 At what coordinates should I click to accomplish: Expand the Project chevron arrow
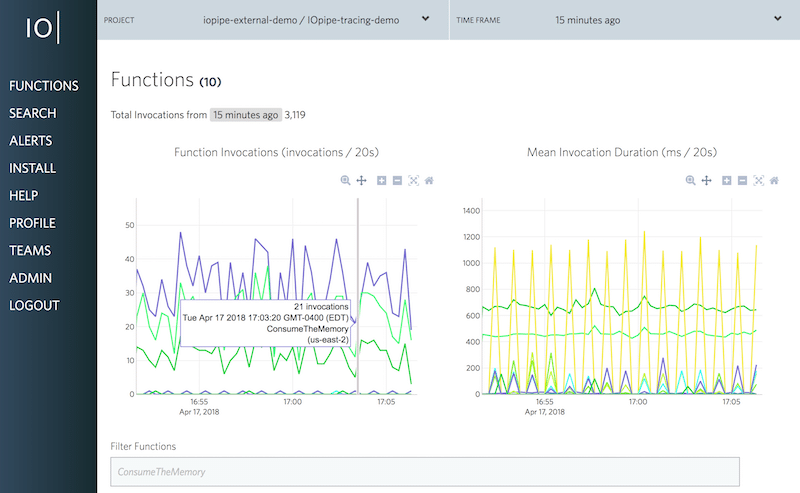[x=425, y=19]
